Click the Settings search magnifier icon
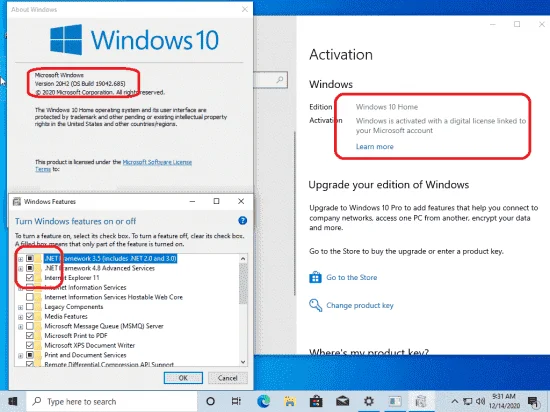 (x=280, y=80)
